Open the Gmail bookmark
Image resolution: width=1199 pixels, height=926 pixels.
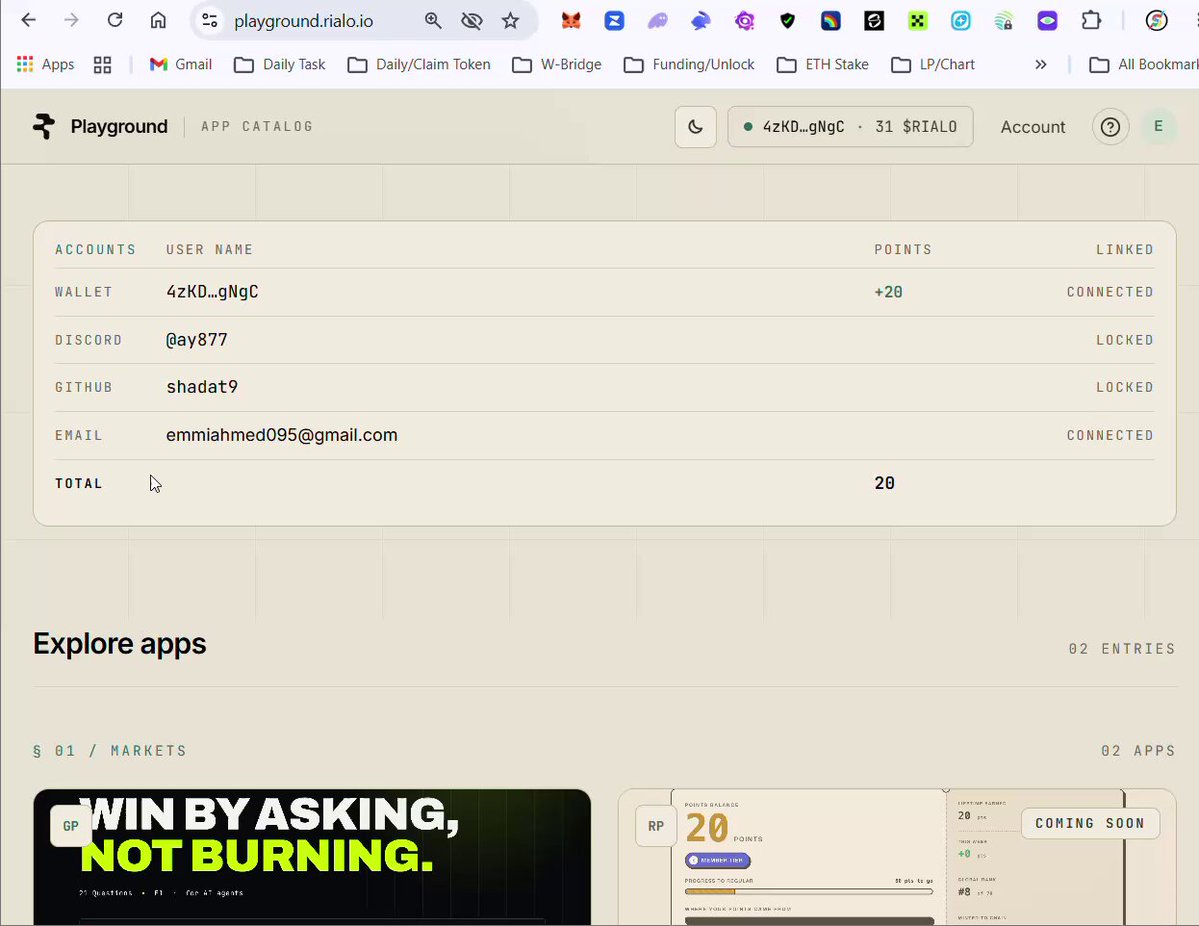[180, 65]
